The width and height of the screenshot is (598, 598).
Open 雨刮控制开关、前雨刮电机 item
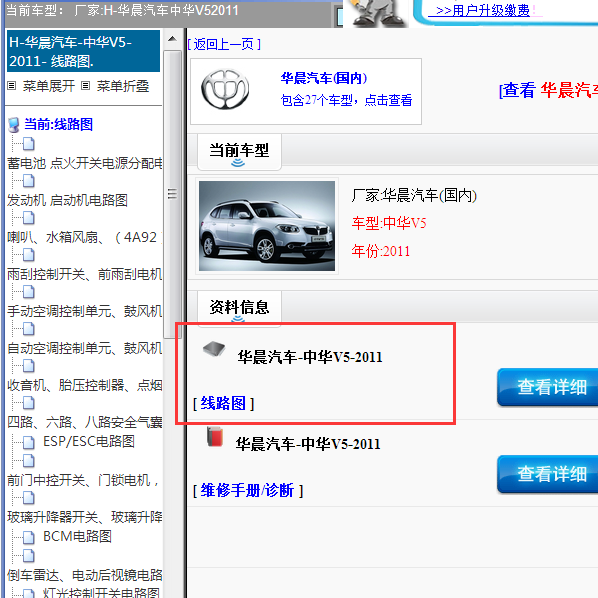tap(85, 274)
